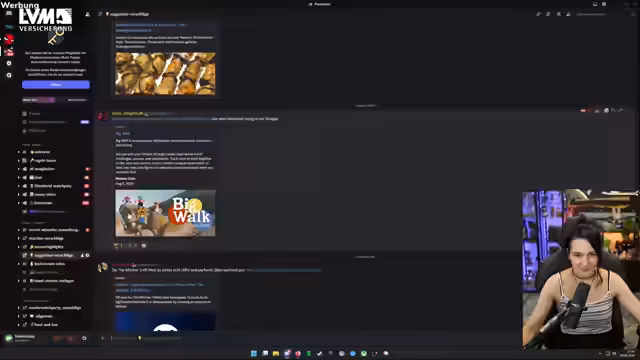Screen dimensions: 640x360
Task: Open Discord direct messages home icon
Action: tap(9, 13)
